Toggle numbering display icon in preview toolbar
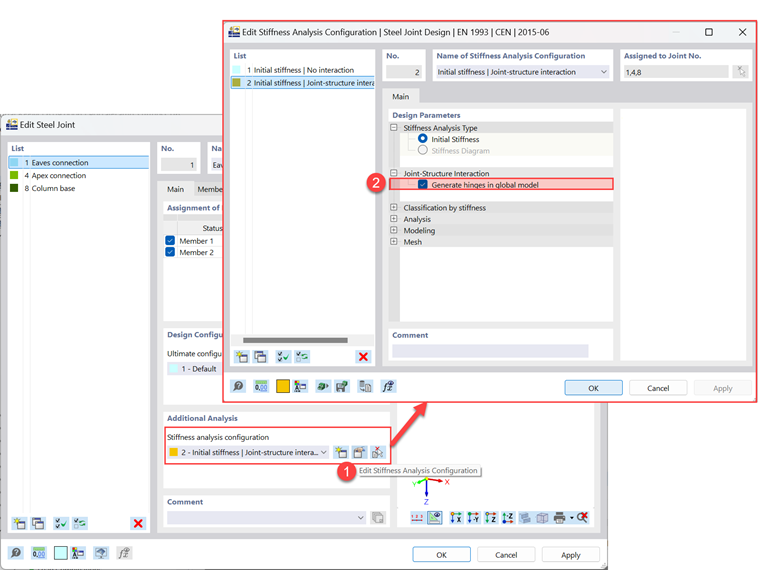The image size is (760, 570). (x=417, y=518)
